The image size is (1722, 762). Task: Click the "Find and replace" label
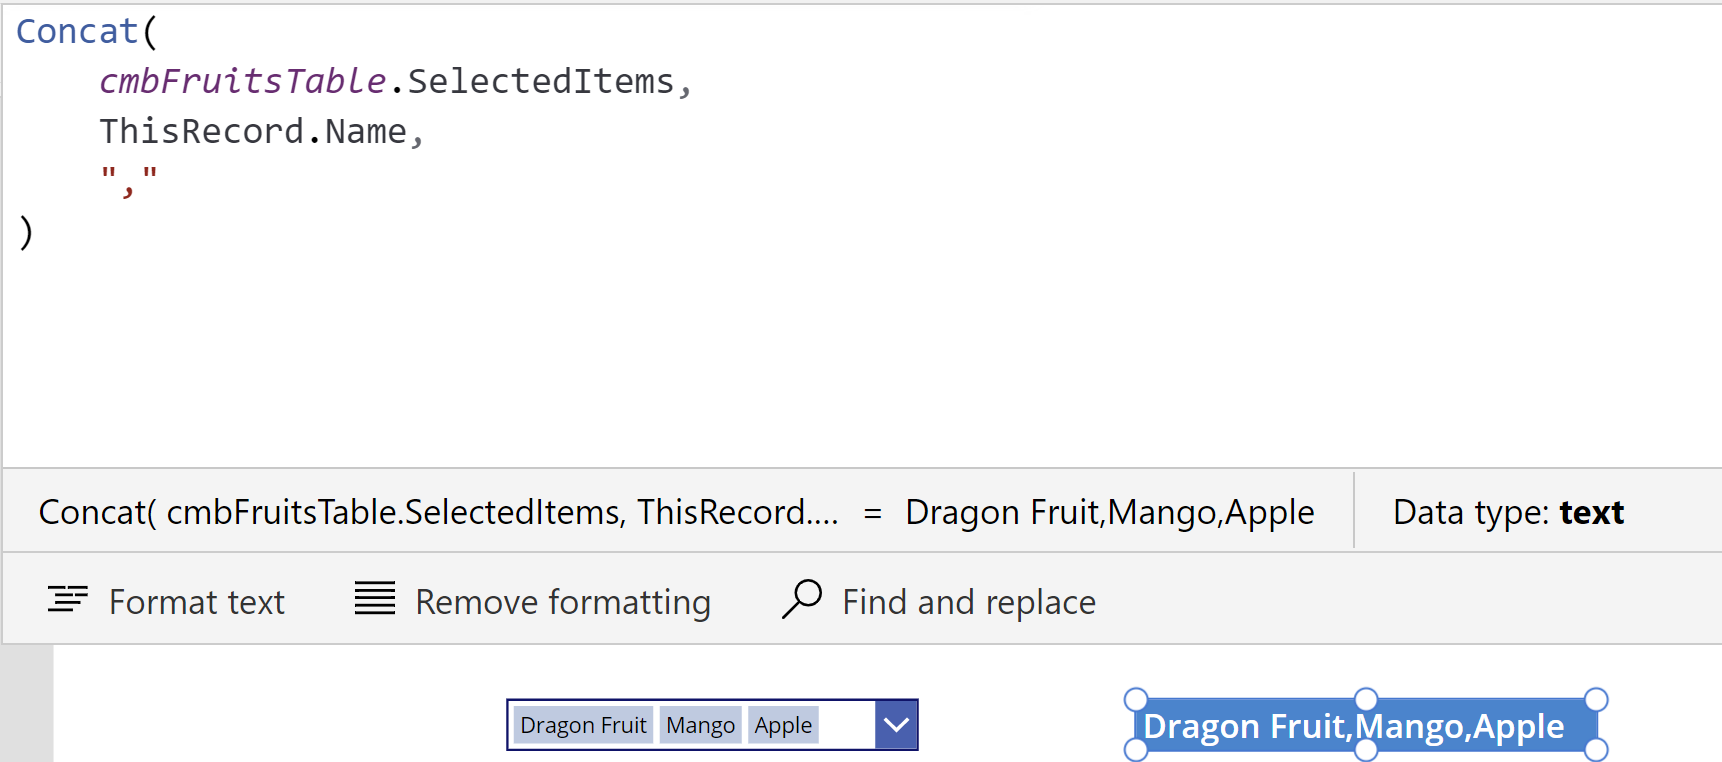[x=969, y=602]
